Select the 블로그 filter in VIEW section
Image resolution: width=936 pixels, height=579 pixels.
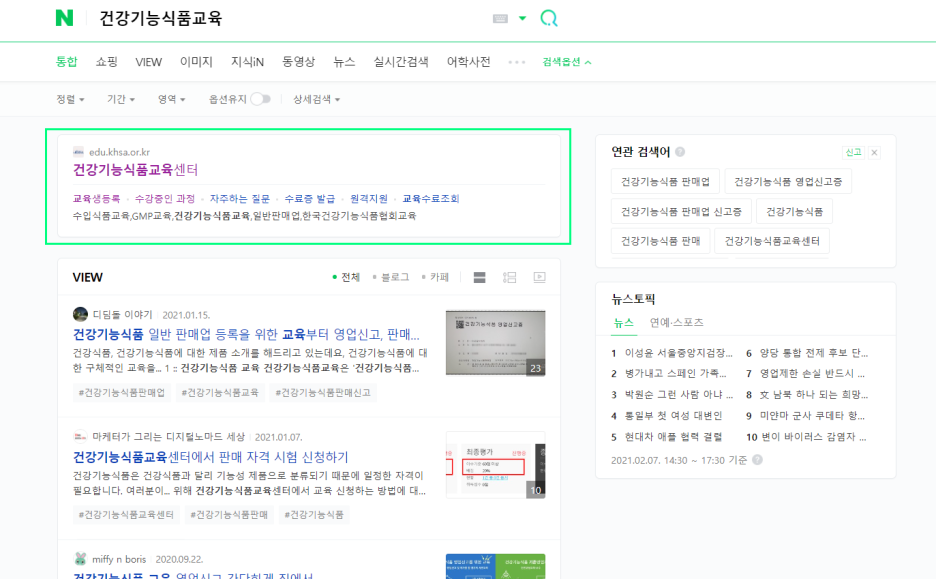(x=390, y=277)
